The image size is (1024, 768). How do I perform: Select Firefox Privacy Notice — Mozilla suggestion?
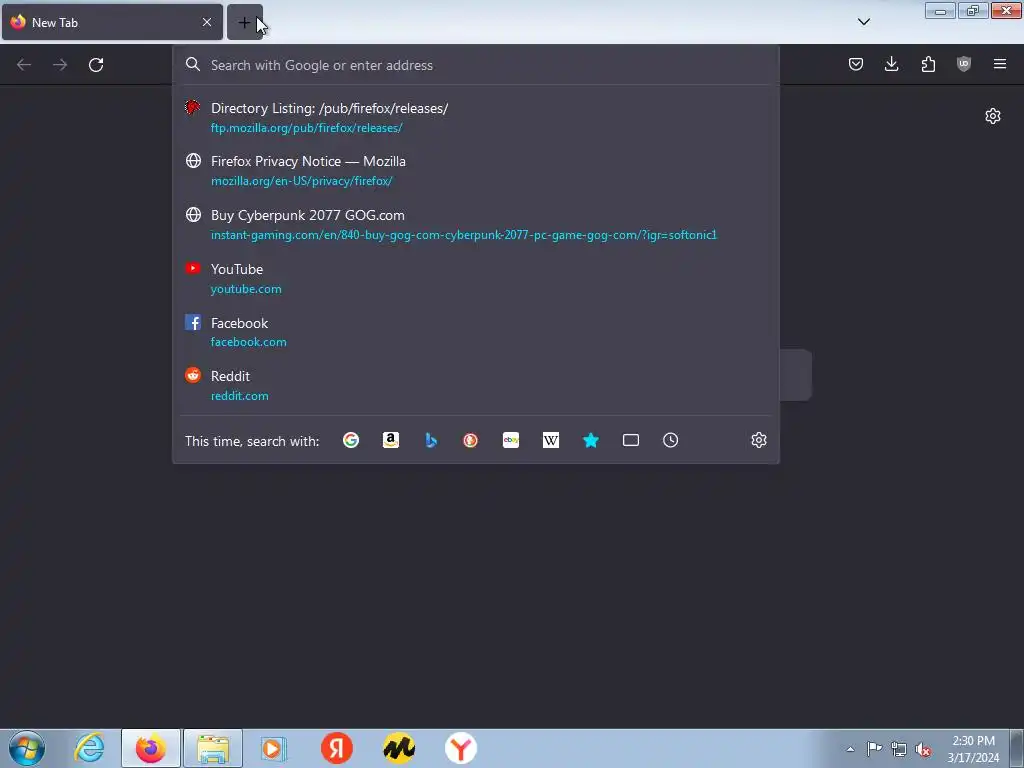tap(308, 161)
